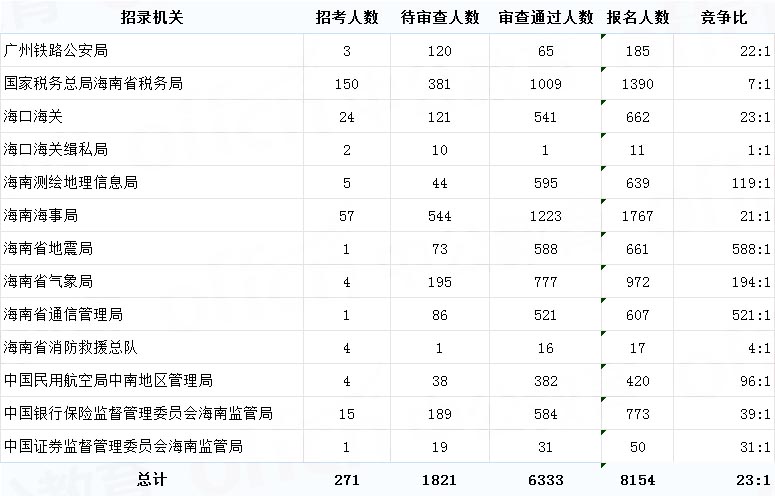Select 竞争比 cell 96:1
The image size is (775, 496).
[755, 381]
